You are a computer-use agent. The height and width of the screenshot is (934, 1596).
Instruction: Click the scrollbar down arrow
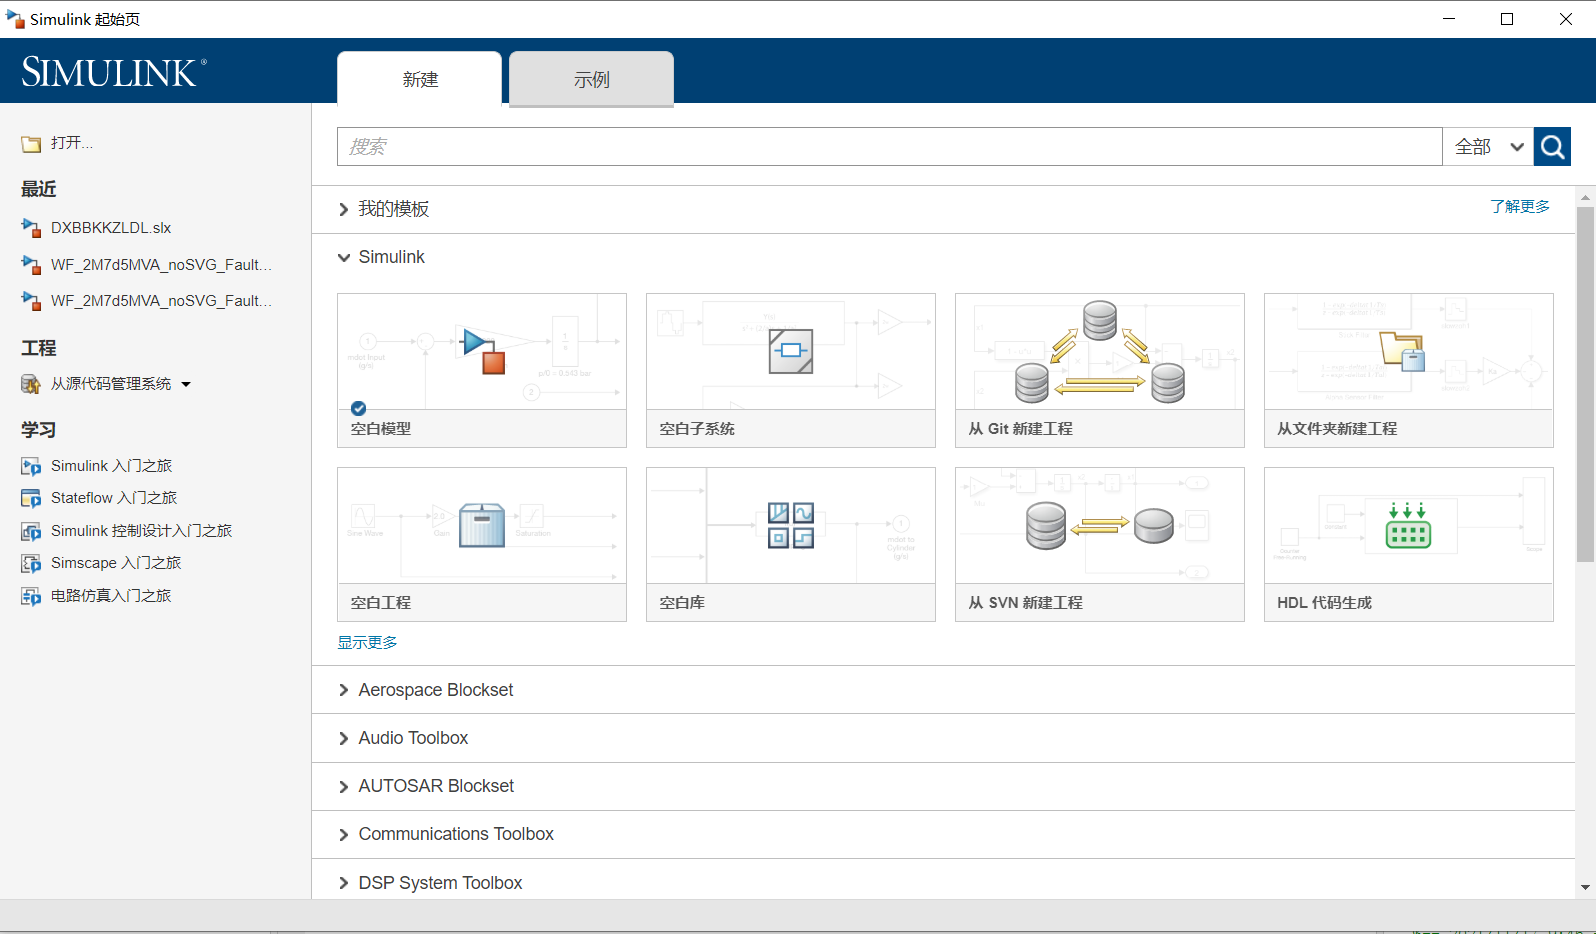1585,887
